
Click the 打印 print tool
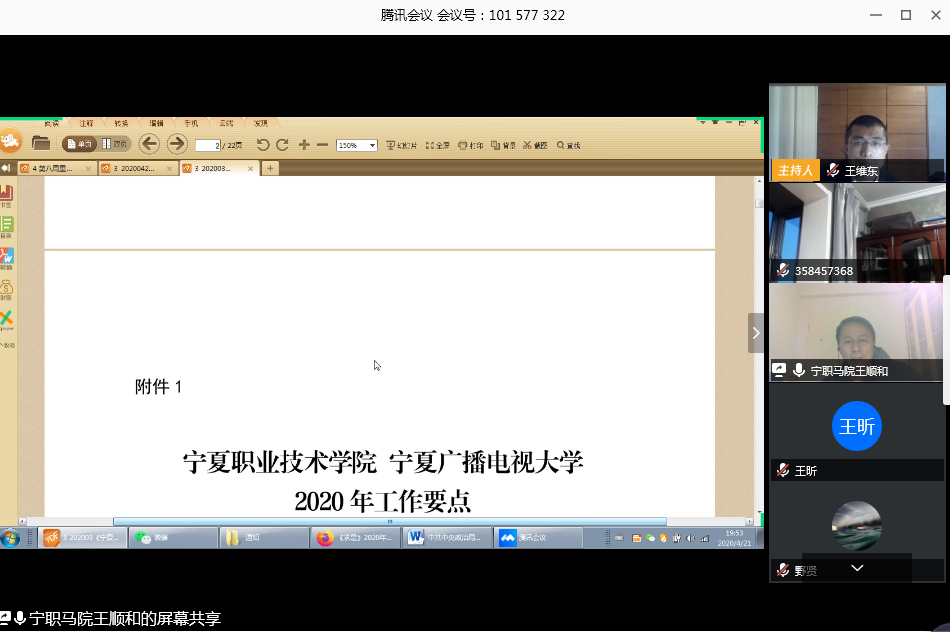pos(471,145)
